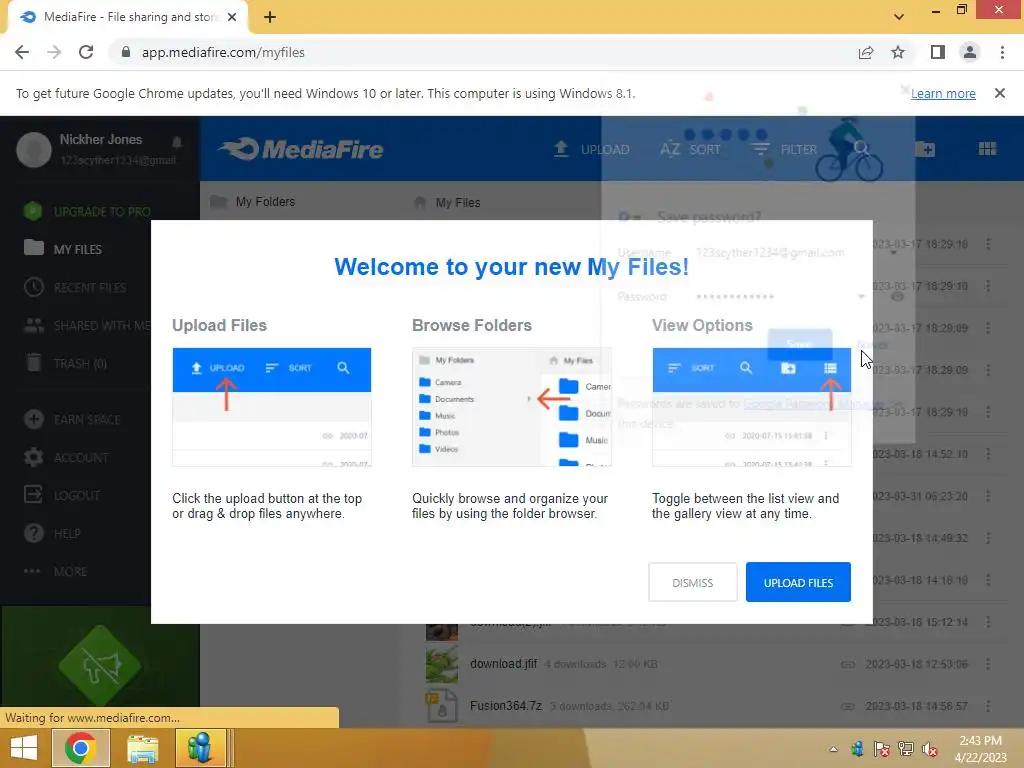
Task: Open Recent Files in the sidebar
Action: (74, 287)
